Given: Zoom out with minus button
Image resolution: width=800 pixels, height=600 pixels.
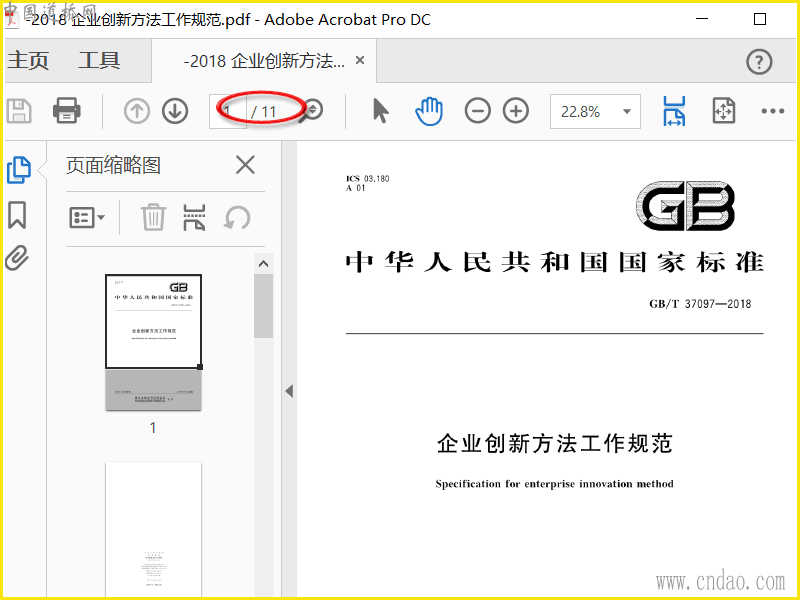Looking at the screenshot, I should point(478,111).
